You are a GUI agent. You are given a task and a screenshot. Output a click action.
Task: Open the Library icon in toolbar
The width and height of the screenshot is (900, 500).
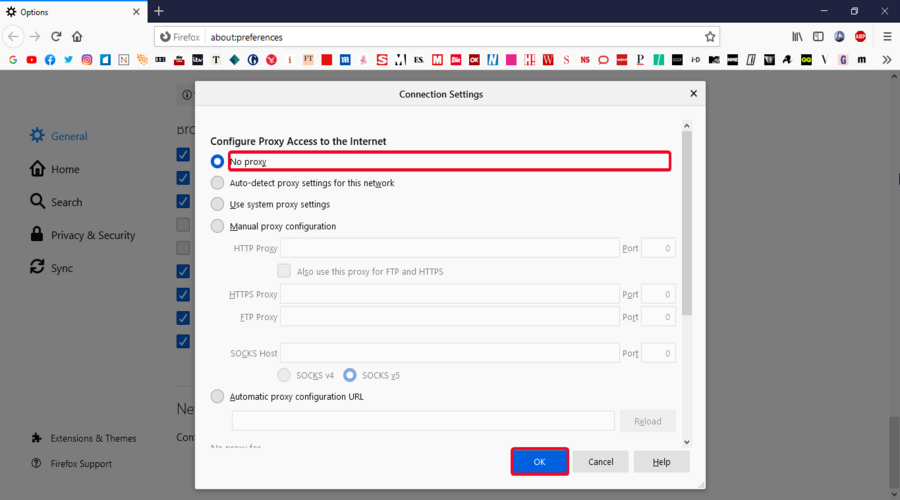(x=797, y=37)
